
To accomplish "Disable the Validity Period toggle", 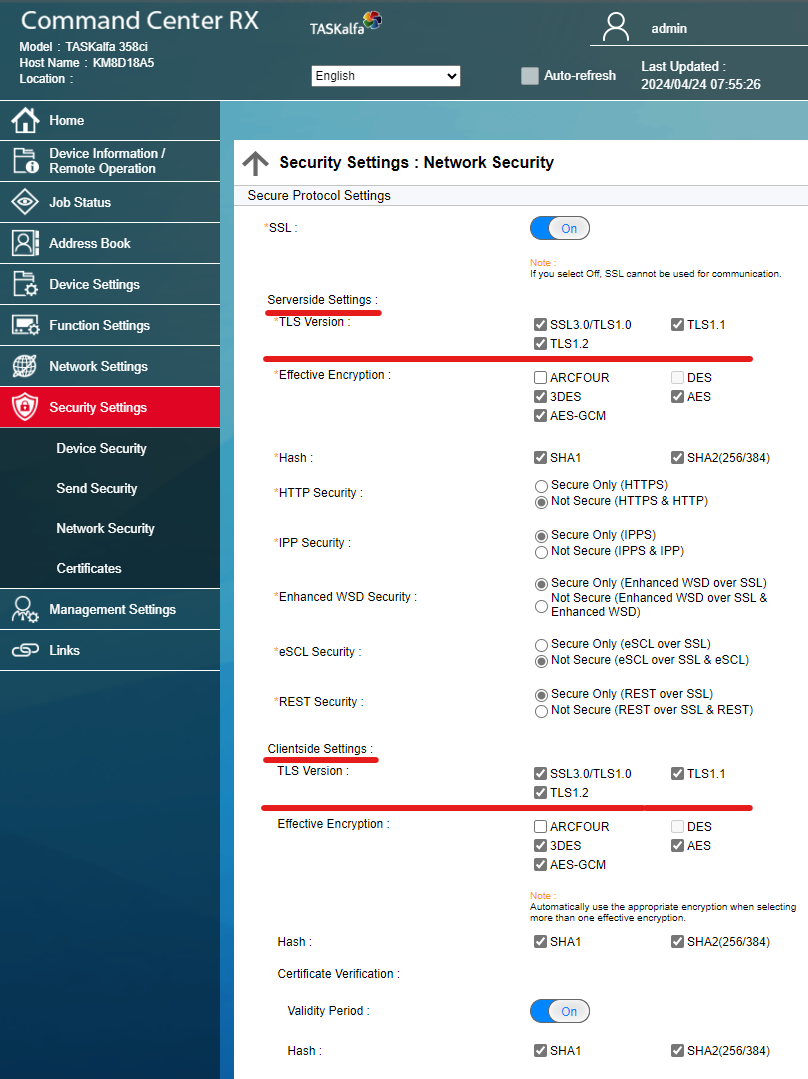I will point(559,1011).
